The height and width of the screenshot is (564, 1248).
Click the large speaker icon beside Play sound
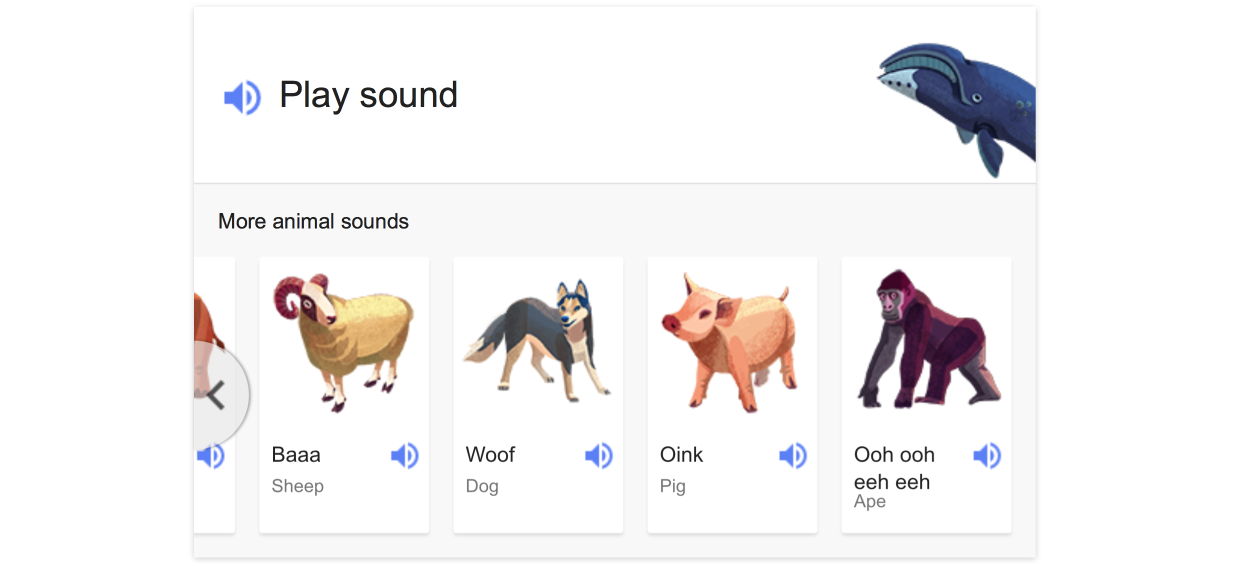point(242,97)
